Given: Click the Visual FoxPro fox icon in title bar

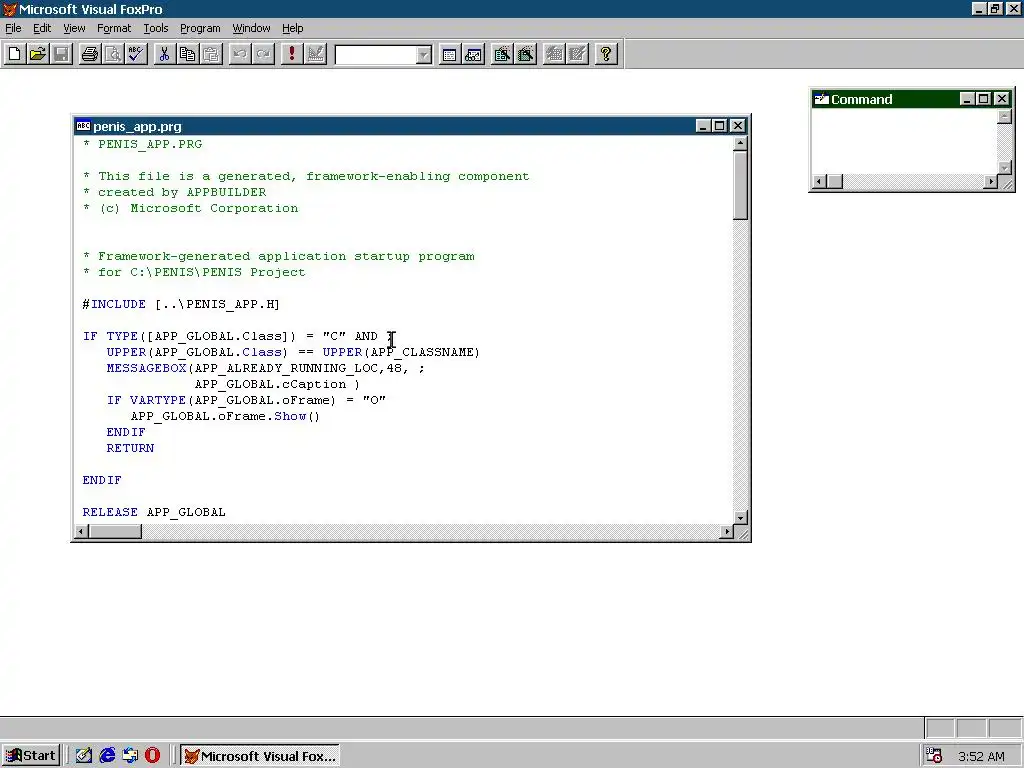Looking at the screenshot, I should click(x=9, y=8).
